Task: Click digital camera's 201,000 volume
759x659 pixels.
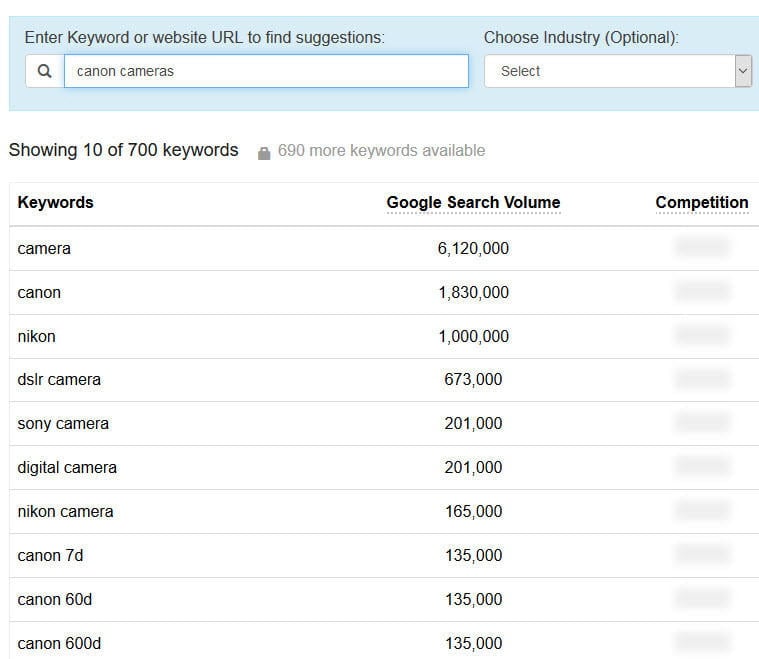Action: tap(473, 468)
